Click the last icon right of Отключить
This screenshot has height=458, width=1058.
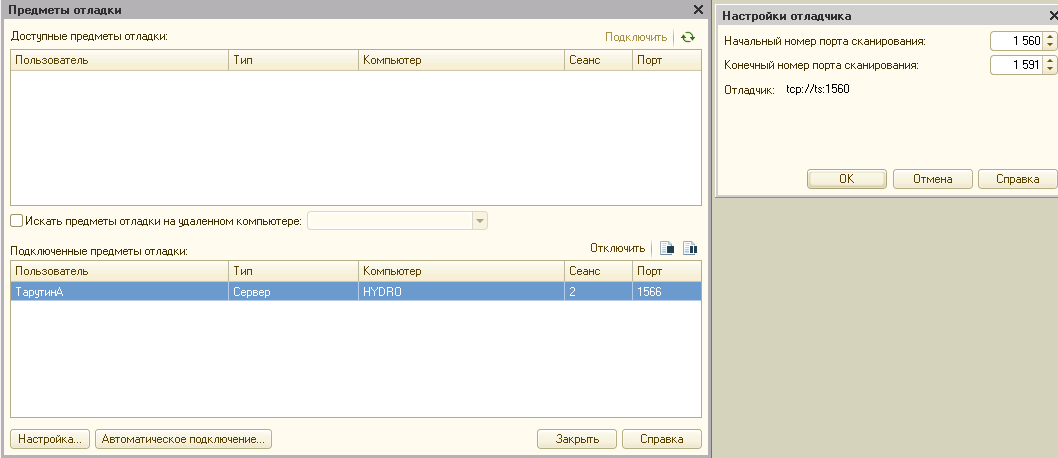pos(689,249)
